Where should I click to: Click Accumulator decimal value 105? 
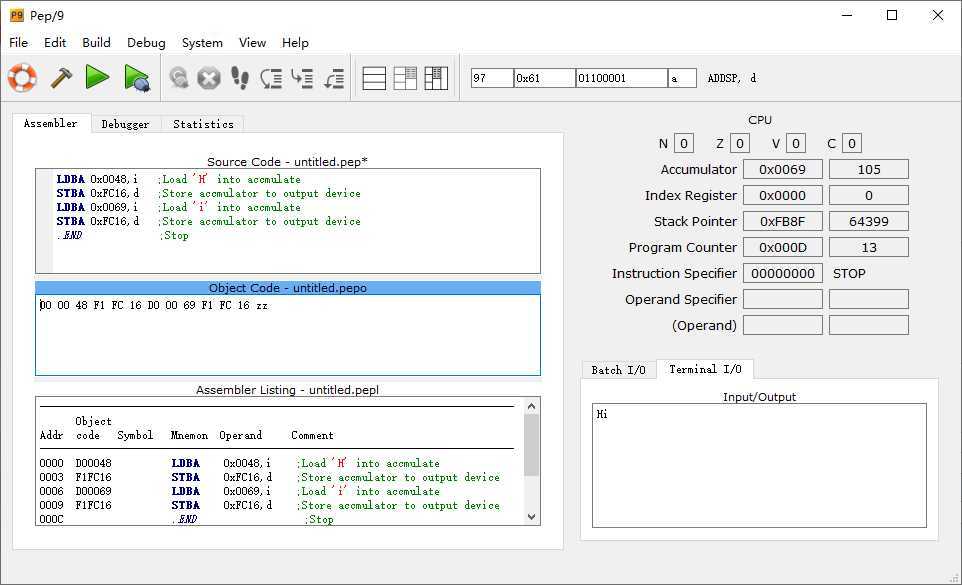pyautogui.click(x=869, y=169)
